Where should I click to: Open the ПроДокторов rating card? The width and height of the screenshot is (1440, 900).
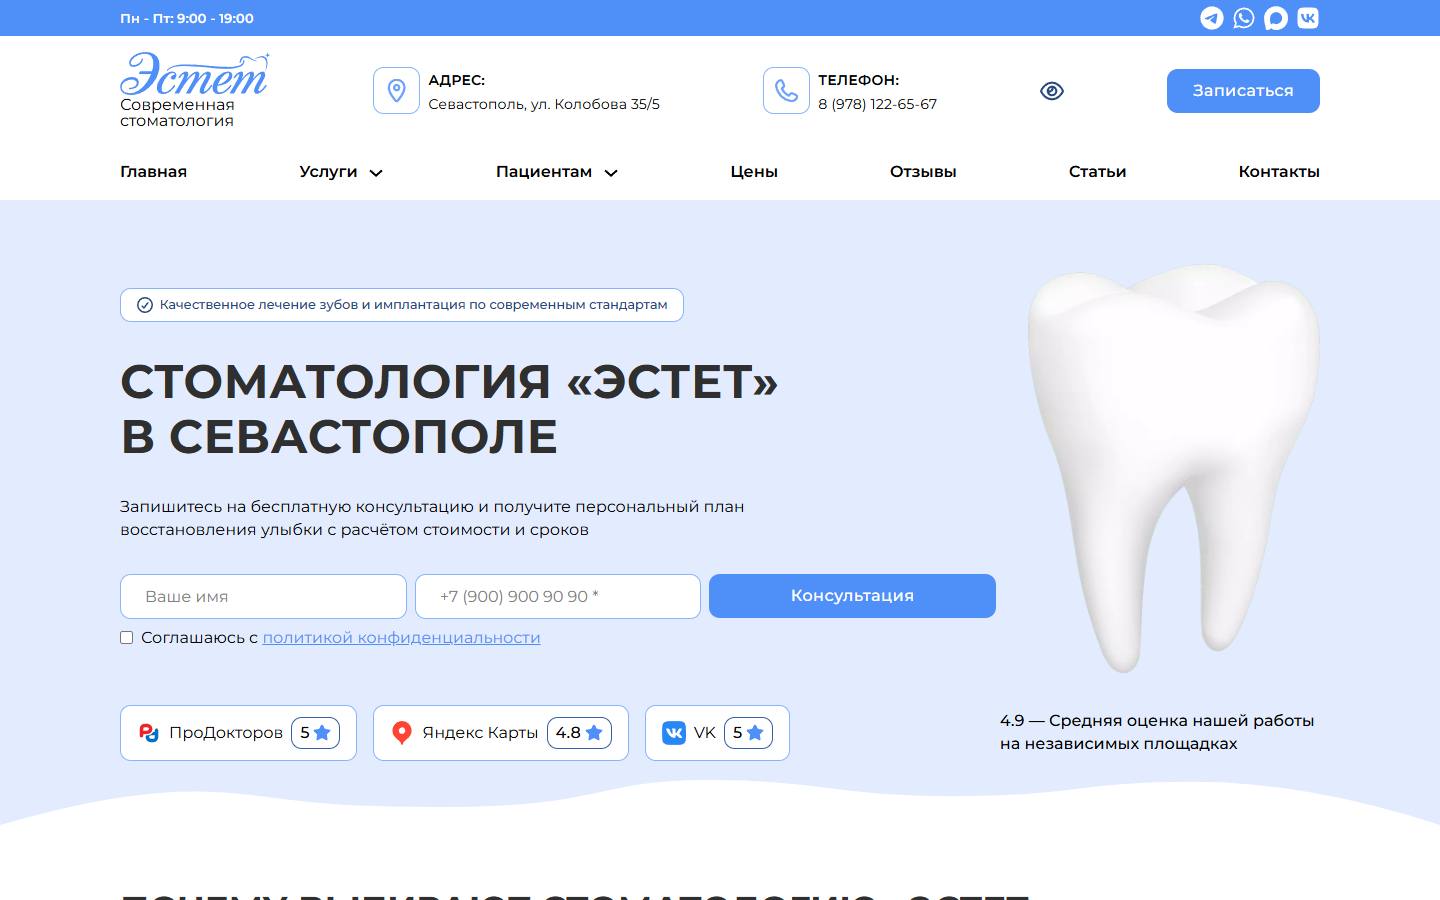tap(238, 733)
